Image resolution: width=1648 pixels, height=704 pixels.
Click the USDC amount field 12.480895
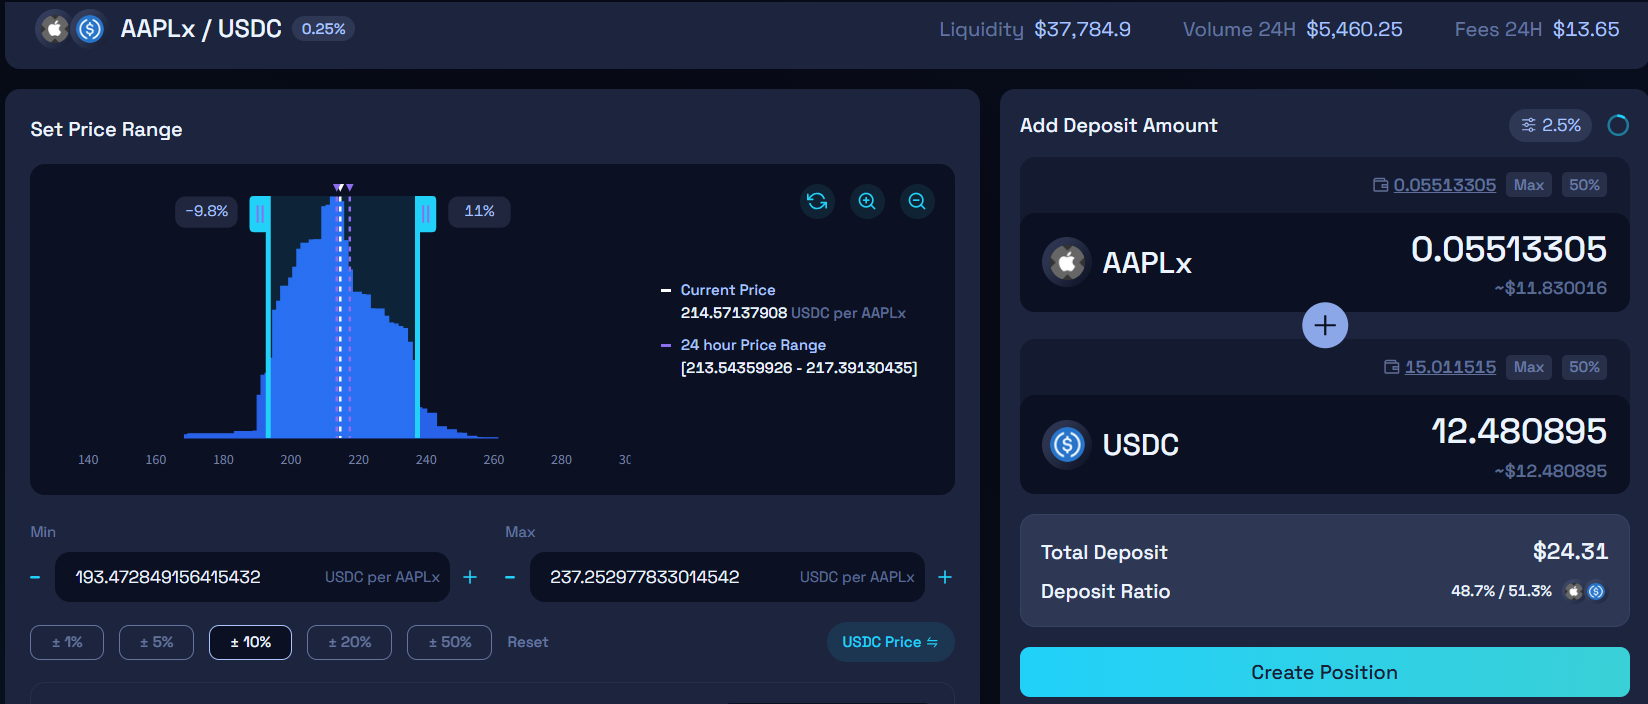pyautogui.click(x=1519, y=431)
